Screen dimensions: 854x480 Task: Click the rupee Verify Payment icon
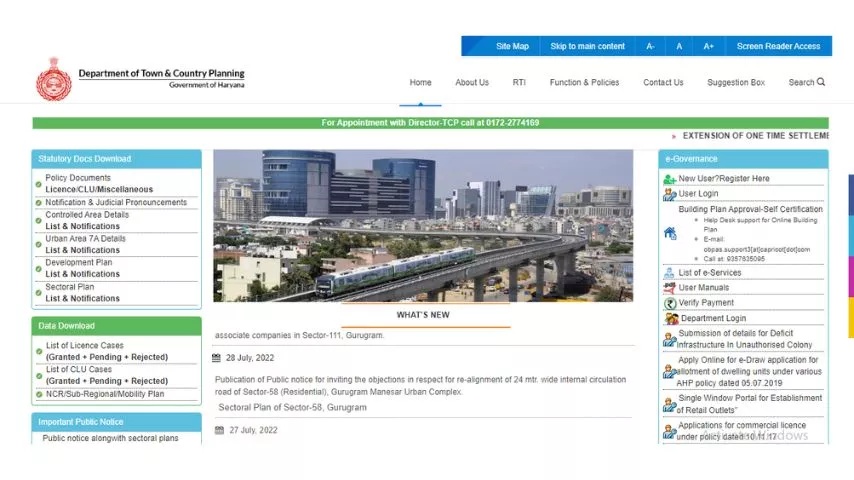point(670,303)
